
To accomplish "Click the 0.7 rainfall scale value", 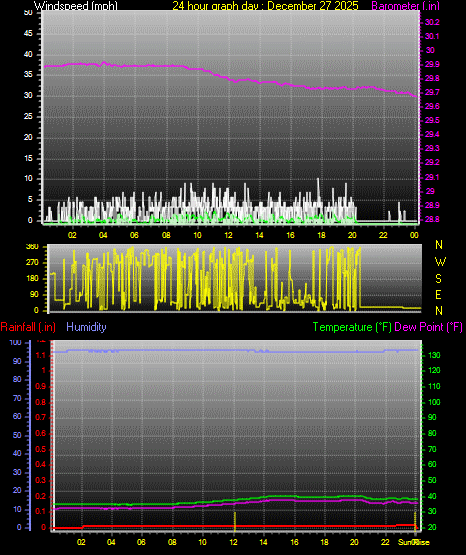I will tap(41, 418).
